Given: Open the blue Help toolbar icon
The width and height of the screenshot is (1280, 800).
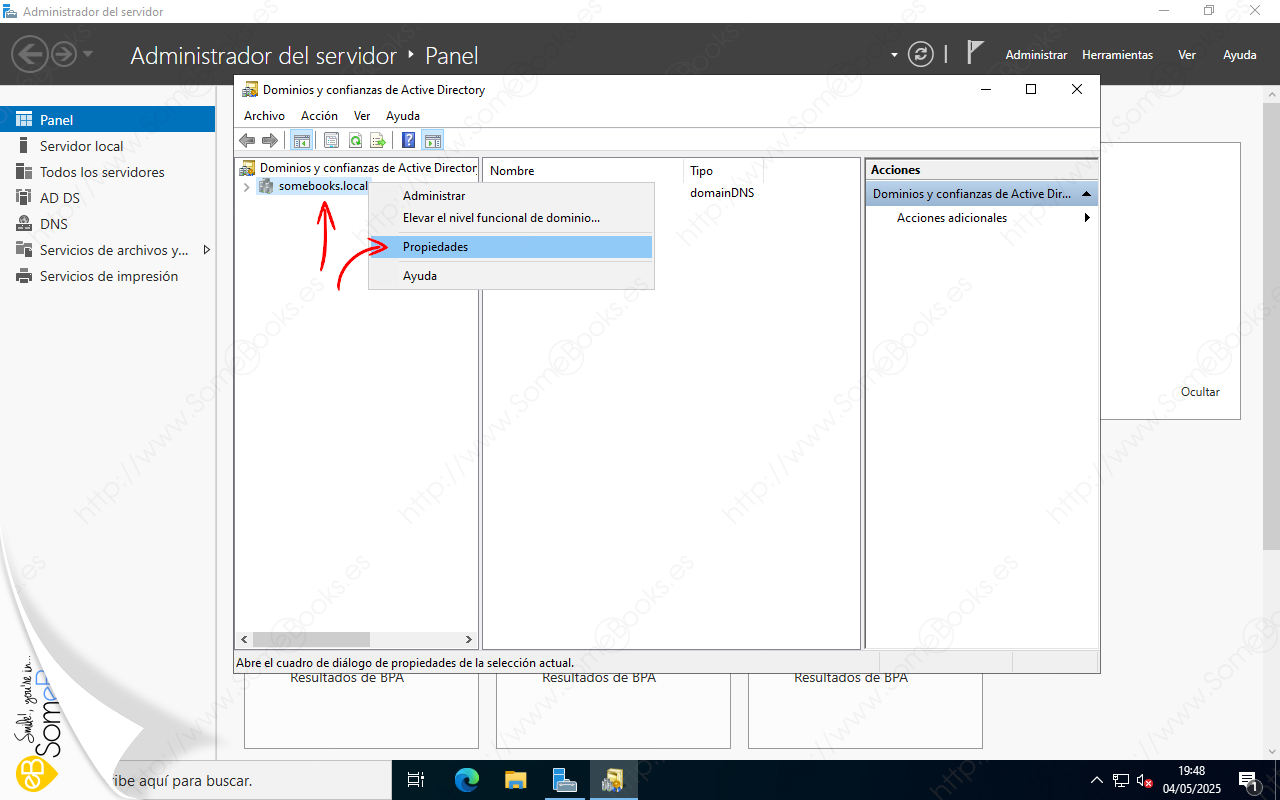Looking at the screenshot, I should click(408, 141).
